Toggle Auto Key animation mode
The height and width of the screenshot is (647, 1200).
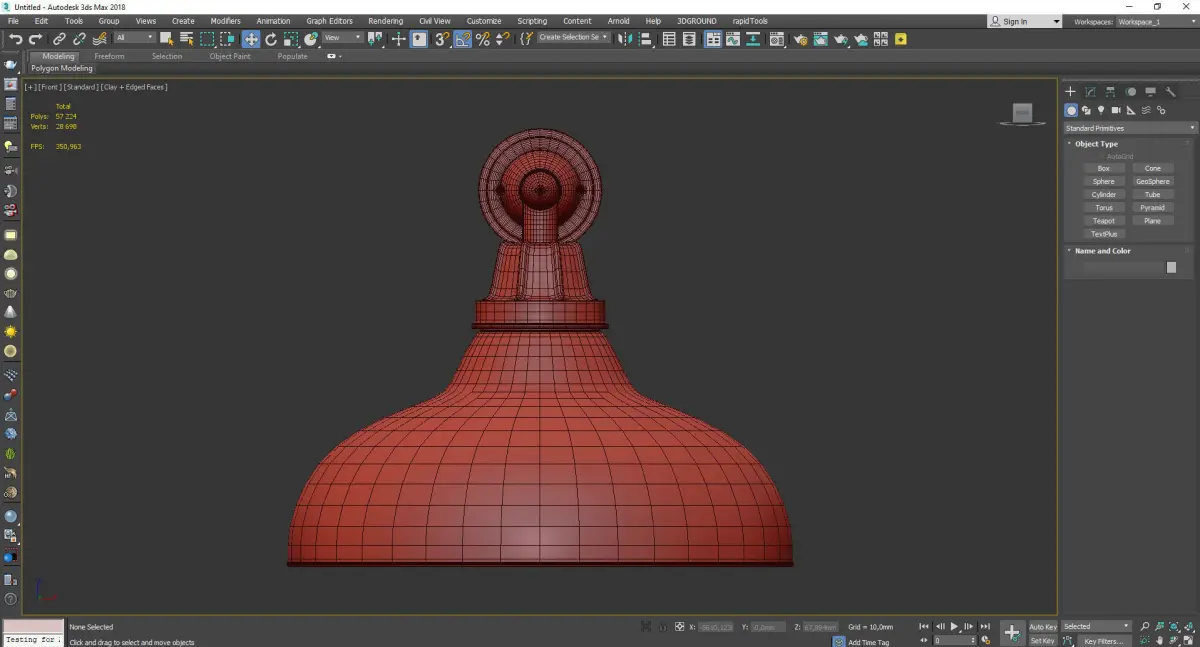point(1042,627)
